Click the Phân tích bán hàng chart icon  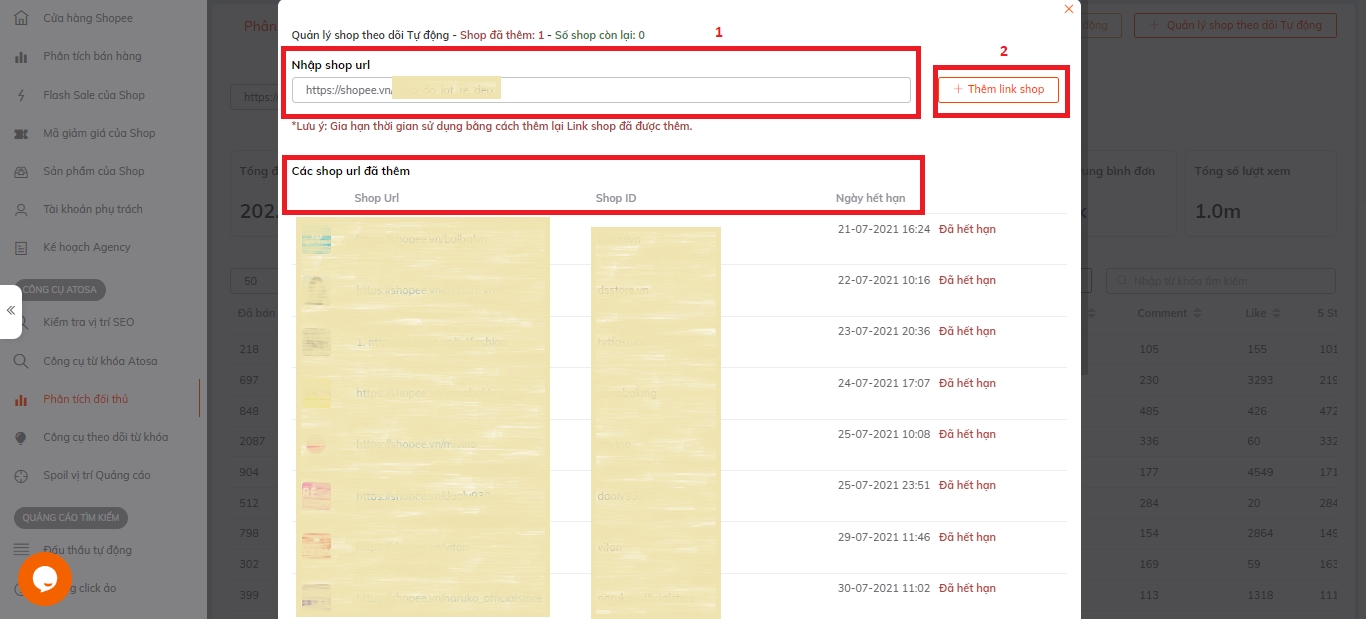tap(21, 57)
